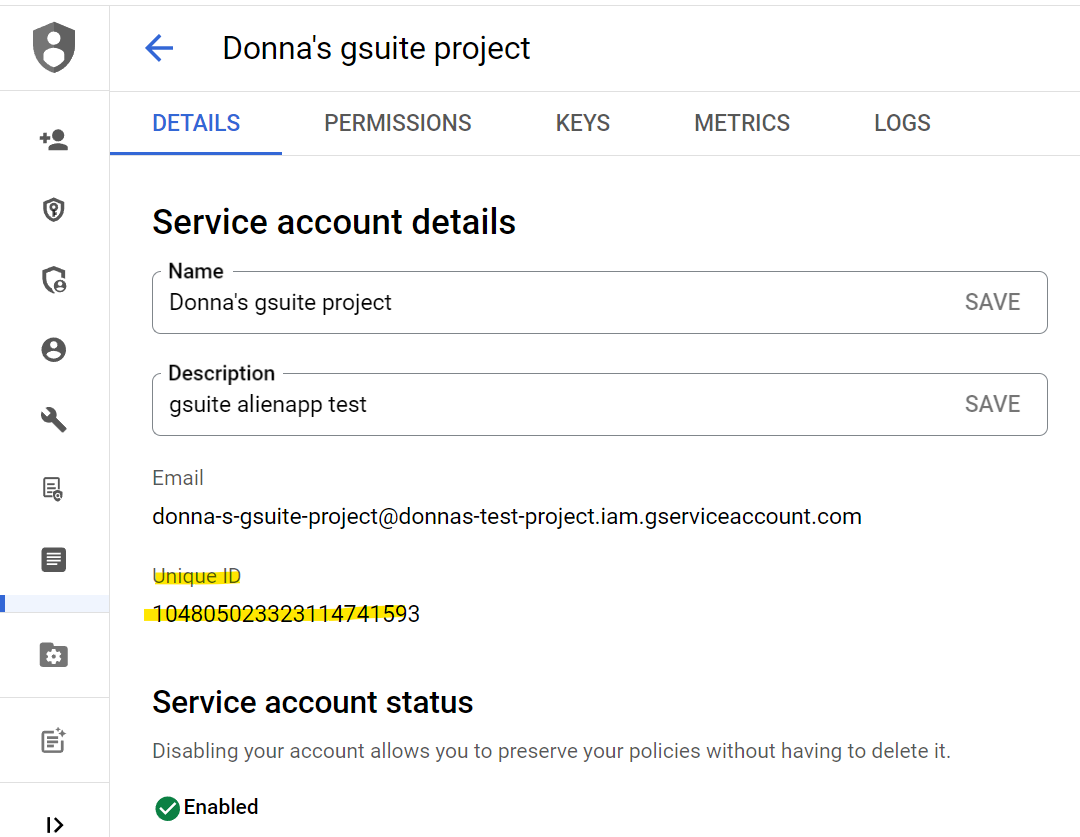Viewport: 1080px width, 837px height.
Task: Switch to the METRICS tab
Action: point(742,123)
